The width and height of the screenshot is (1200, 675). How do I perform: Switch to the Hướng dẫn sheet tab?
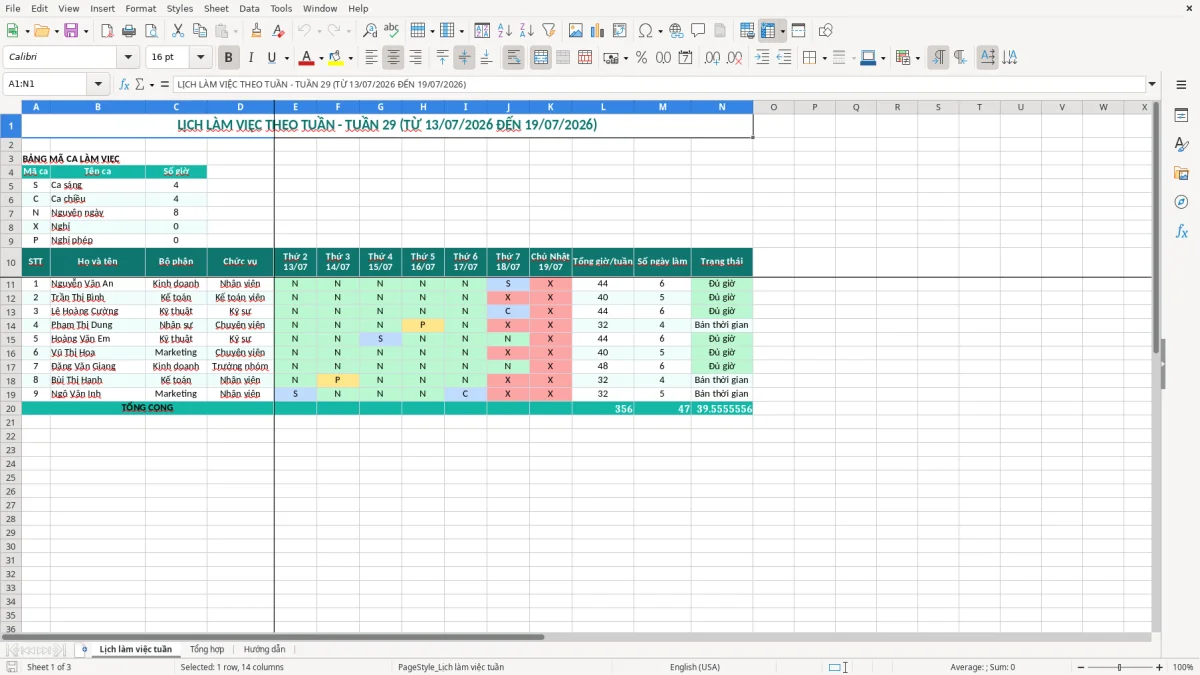click(265, 649)
